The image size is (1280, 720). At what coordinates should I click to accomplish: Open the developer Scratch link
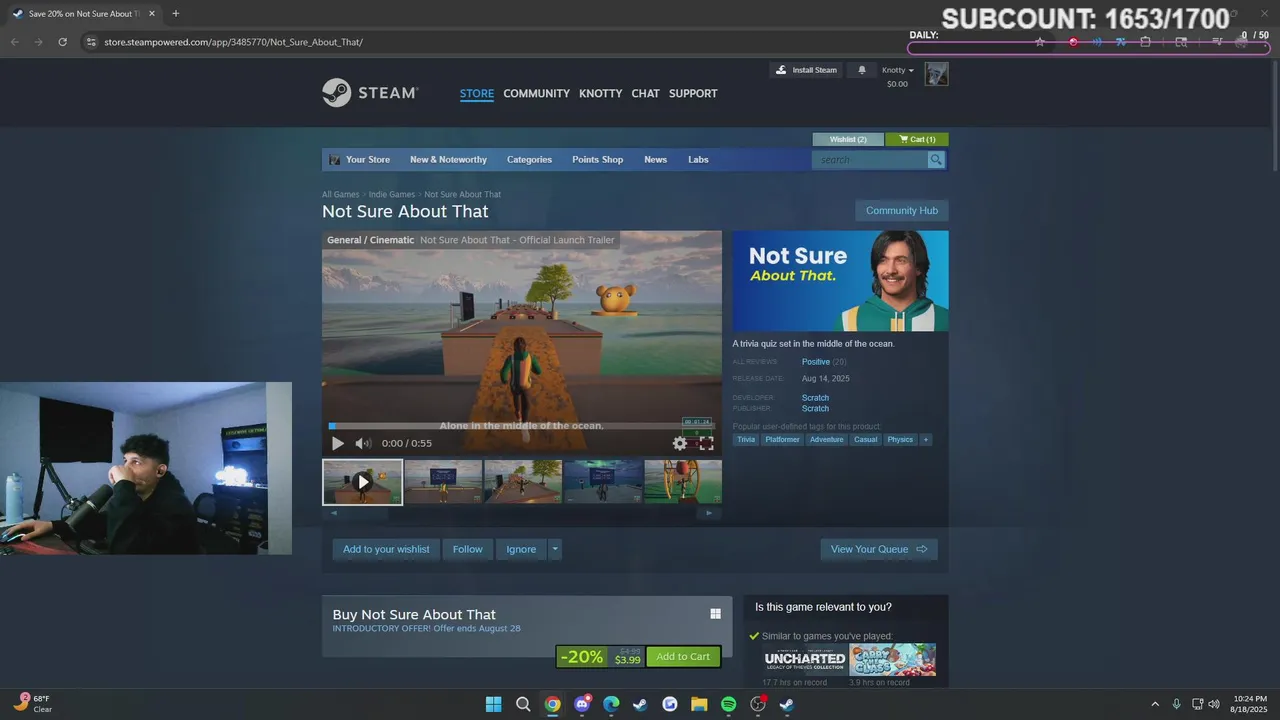(815, 398)
